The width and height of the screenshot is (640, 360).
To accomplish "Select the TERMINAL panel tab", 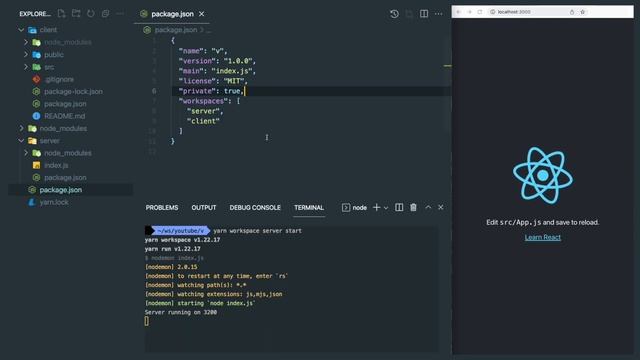I will coord(309,207).
